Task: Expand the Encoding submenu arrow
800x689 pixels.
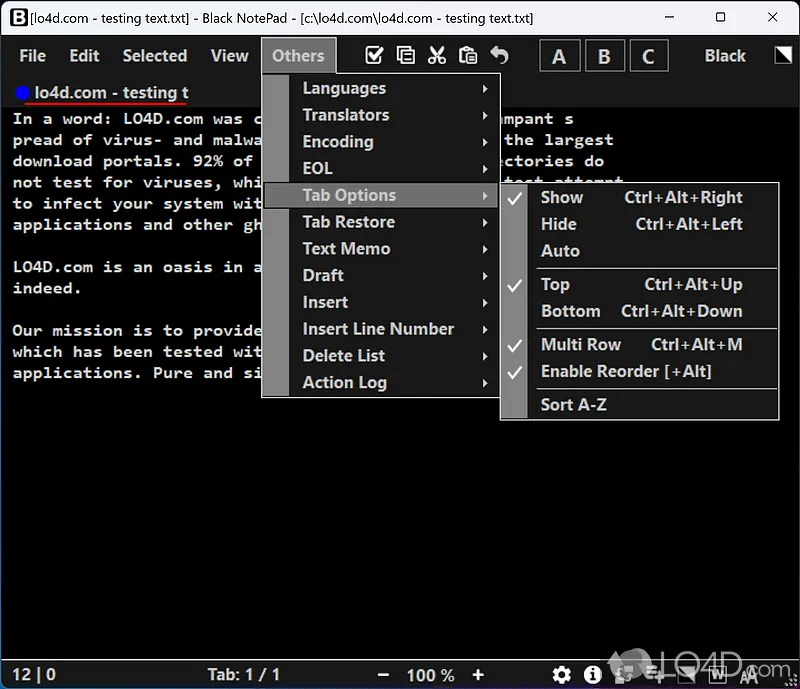Action: pyautogui.click(x=485, y=142)
